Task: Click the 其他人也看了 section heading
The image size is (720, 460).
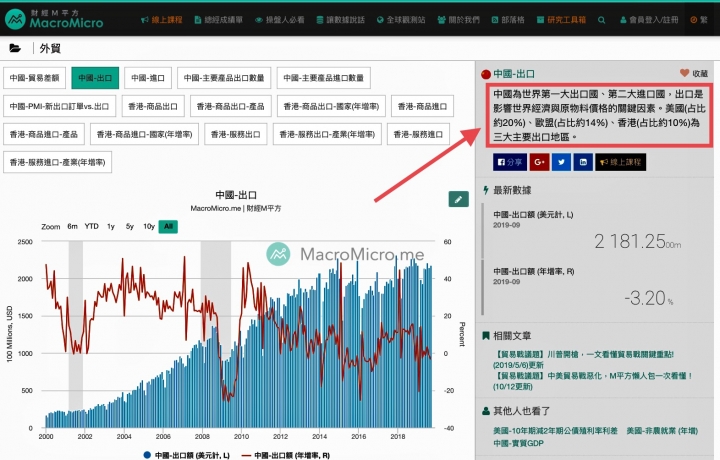Action: point(522,411)
